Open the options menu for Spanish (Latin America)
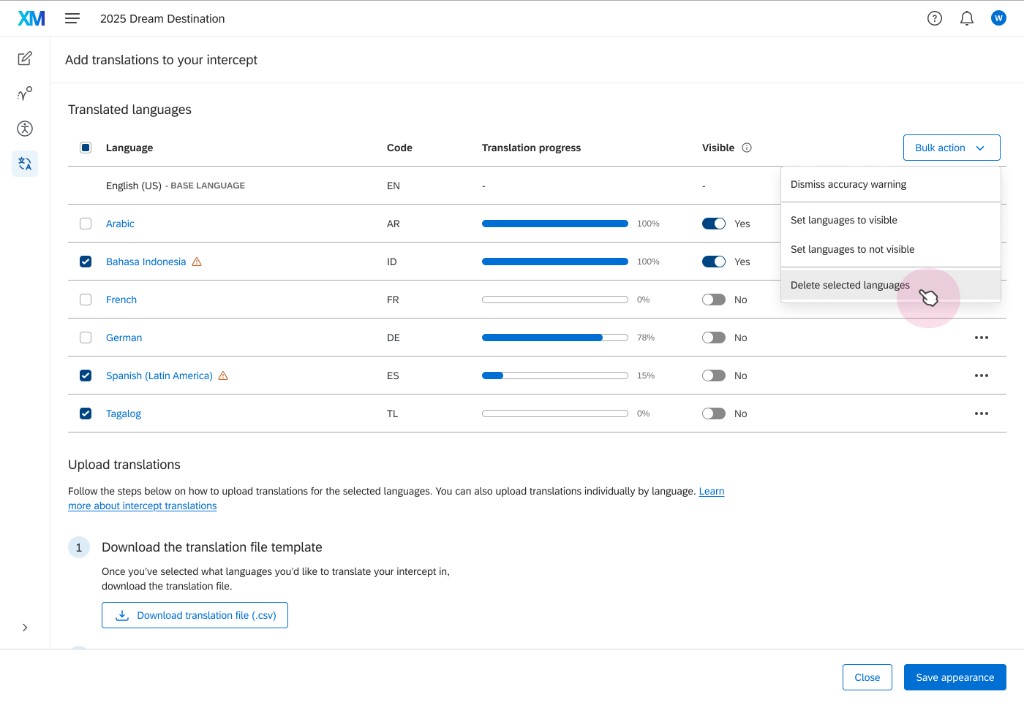The height and width of the screenshot is (705, 1024). pyautogui.click(x=981, y=375)
